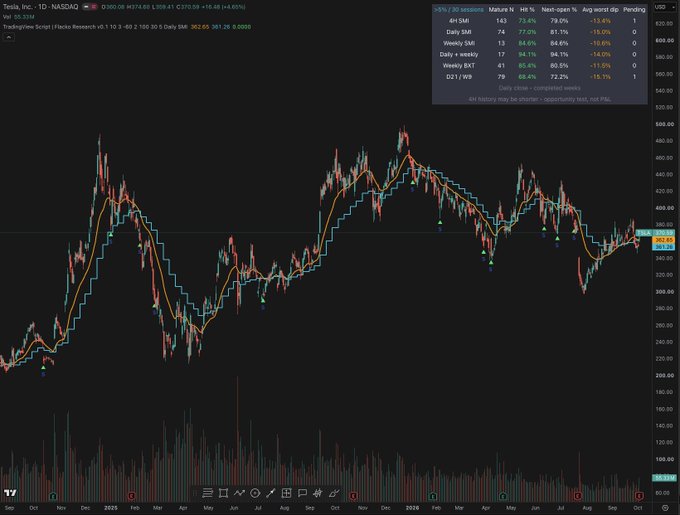Click the Flacko Research indicator legend label
Screen dimensions: 680x515
coord(95,27)
